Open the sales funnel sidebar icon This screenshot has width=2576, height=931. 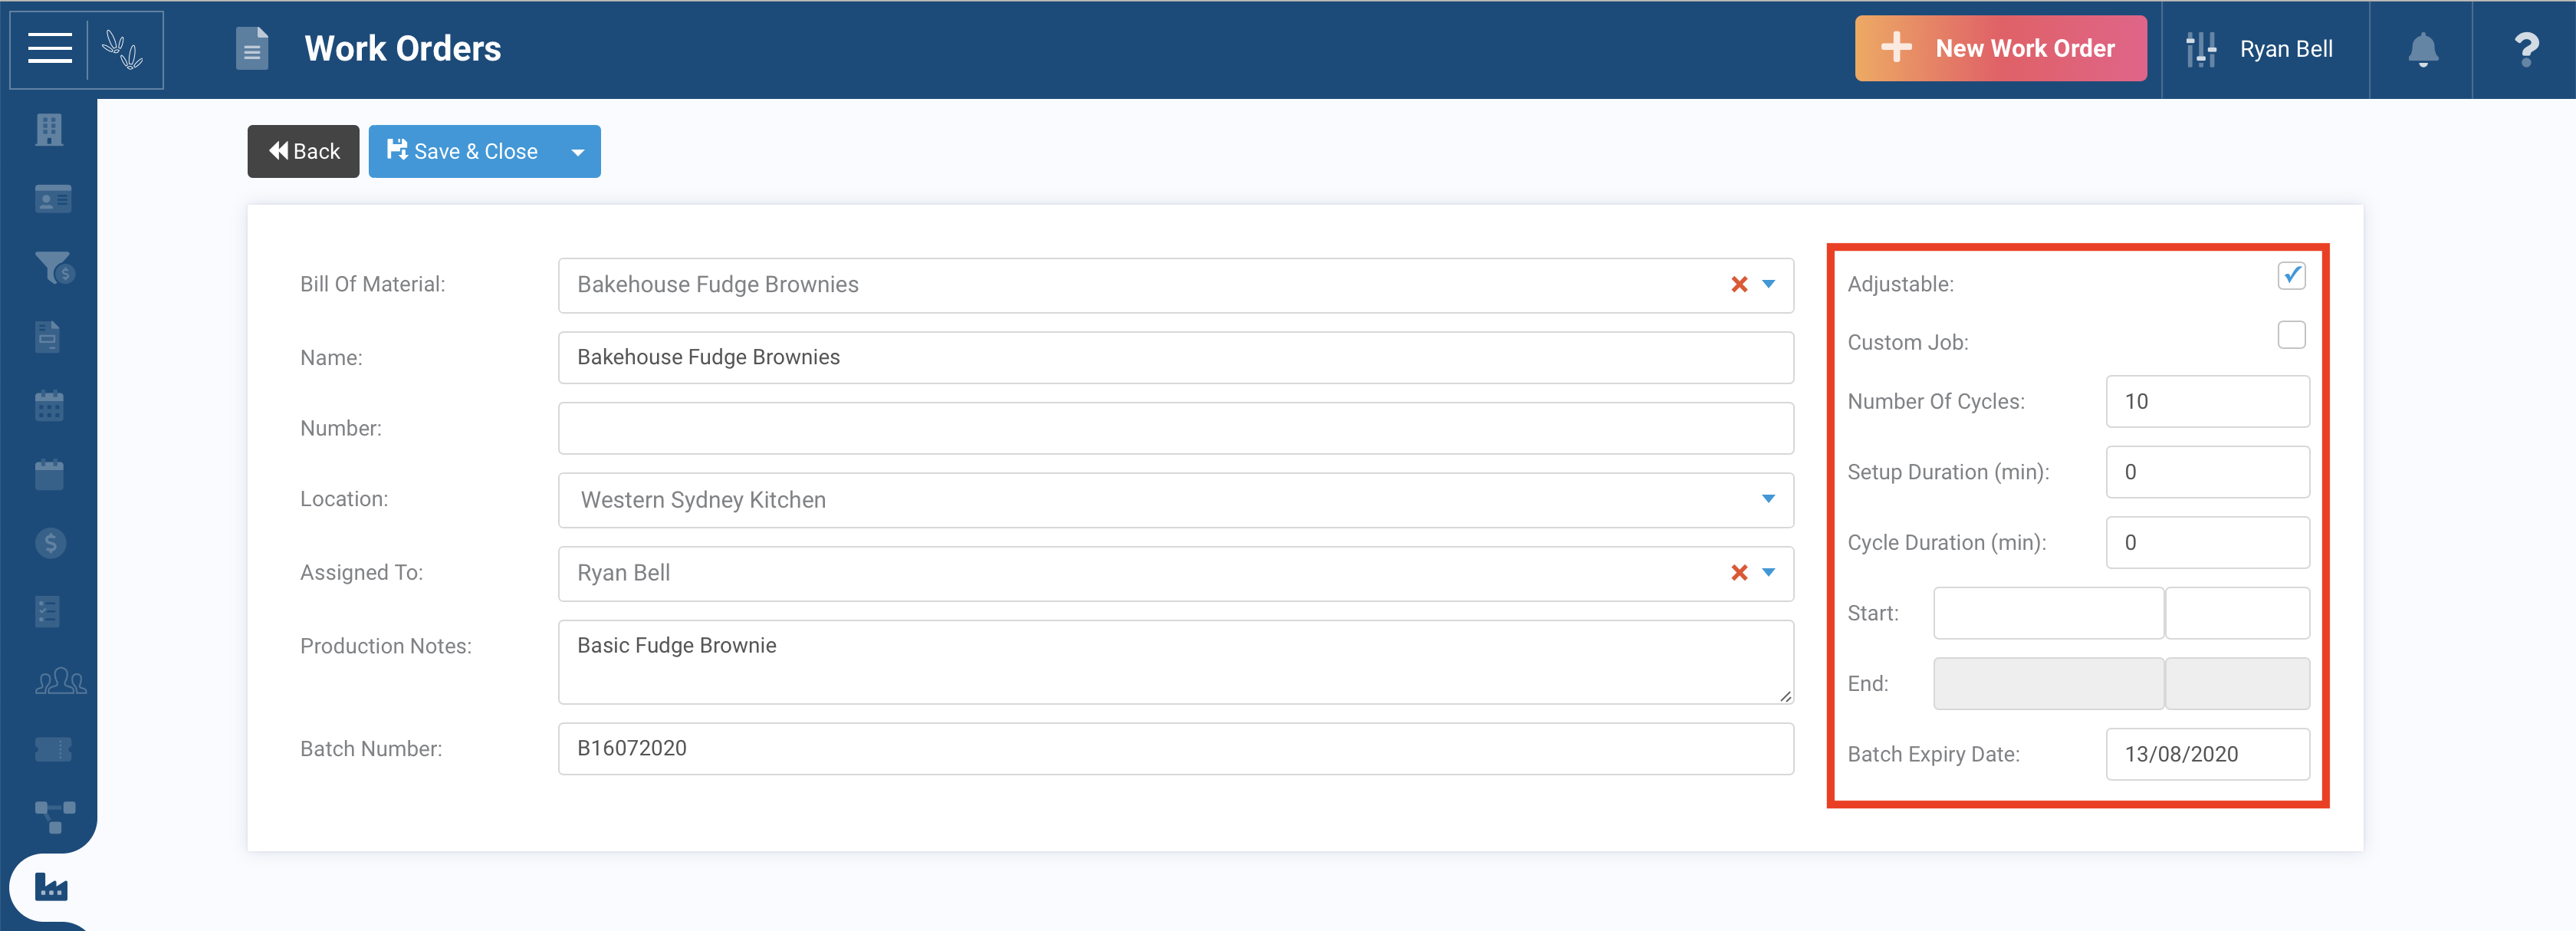point(54,267)
